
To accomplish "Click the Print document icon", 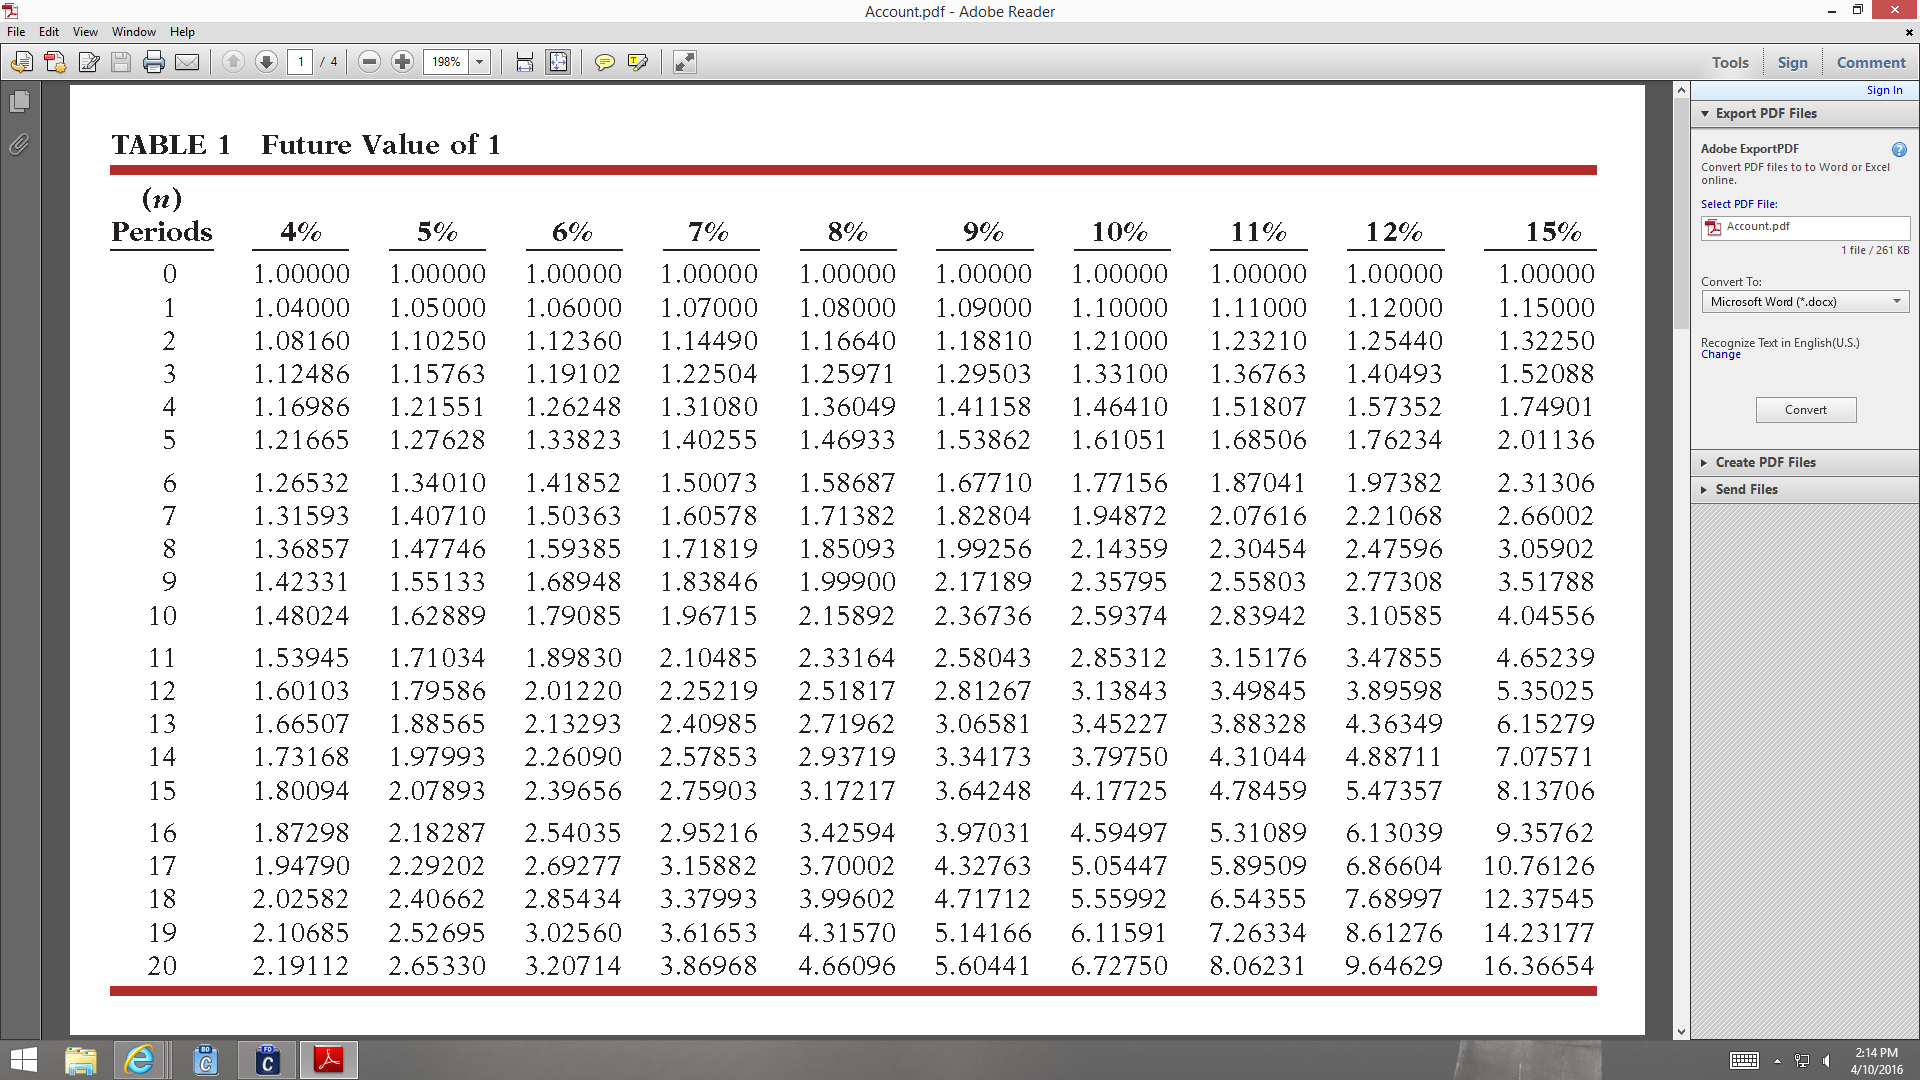I will 153,62.
